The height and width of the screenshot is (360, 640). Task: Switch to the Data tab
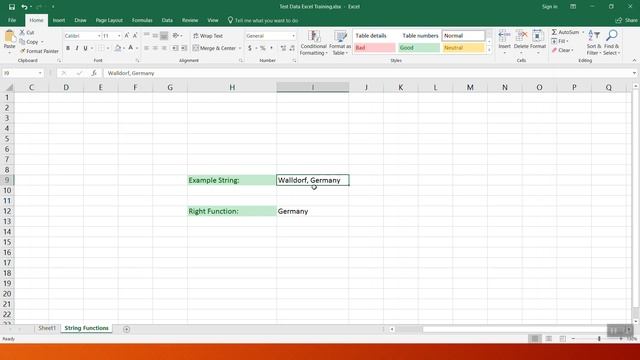pos(167,20)
